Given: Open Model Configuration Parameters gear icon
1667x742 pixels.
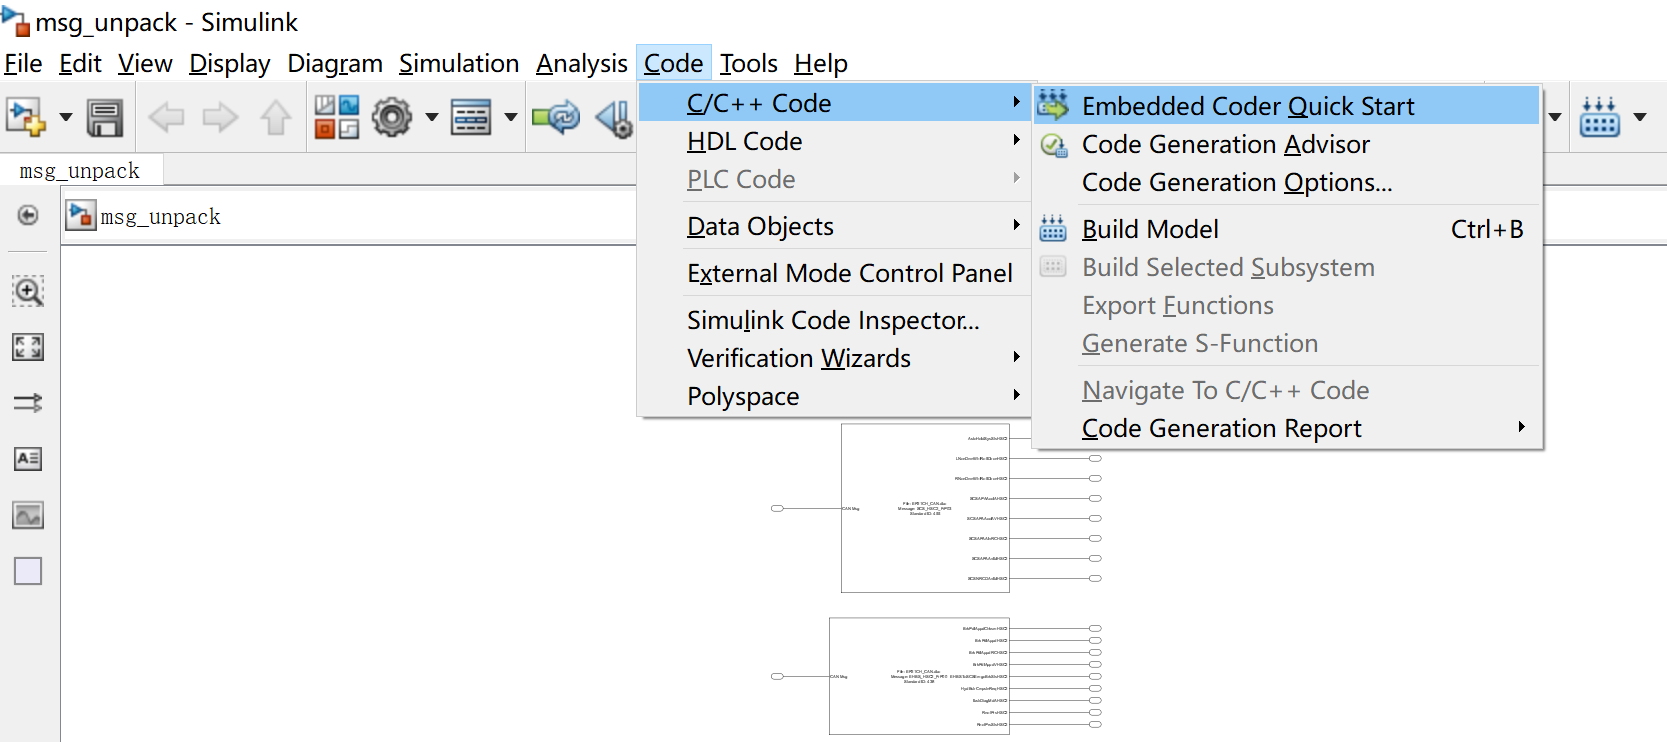Looking at the screenshot, I should click(392, 117).
